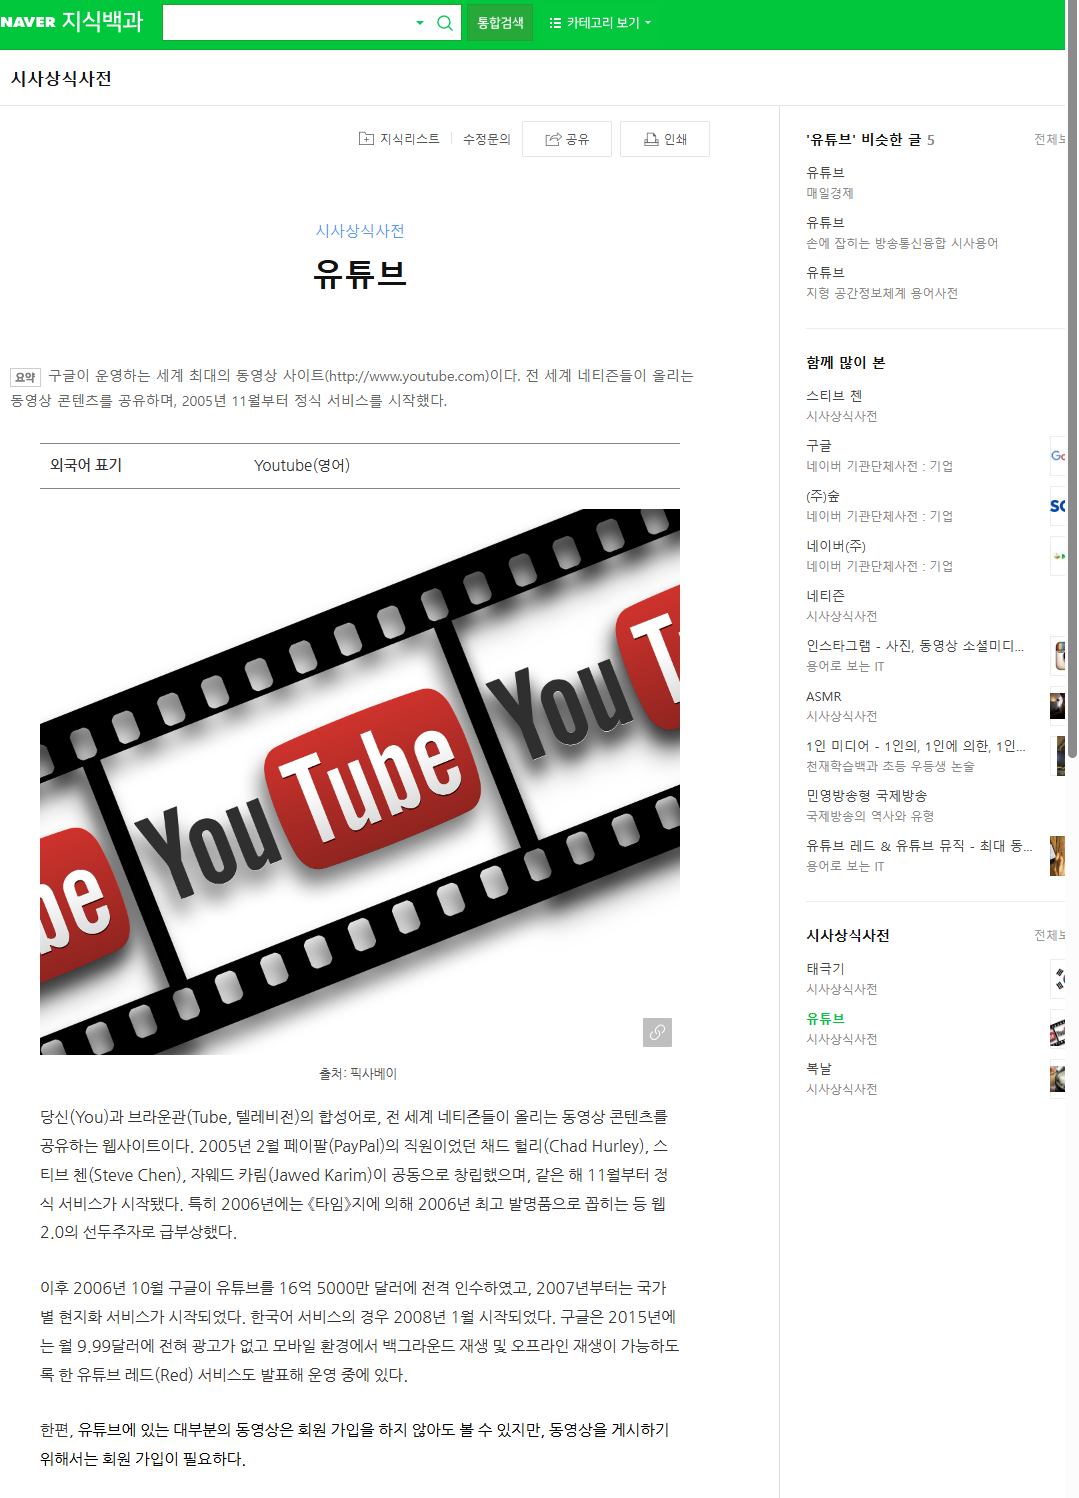Click the NAVER logo
Image resolution: width=1079 pixels, height=1498 pixels.
[x=28, y=22]
